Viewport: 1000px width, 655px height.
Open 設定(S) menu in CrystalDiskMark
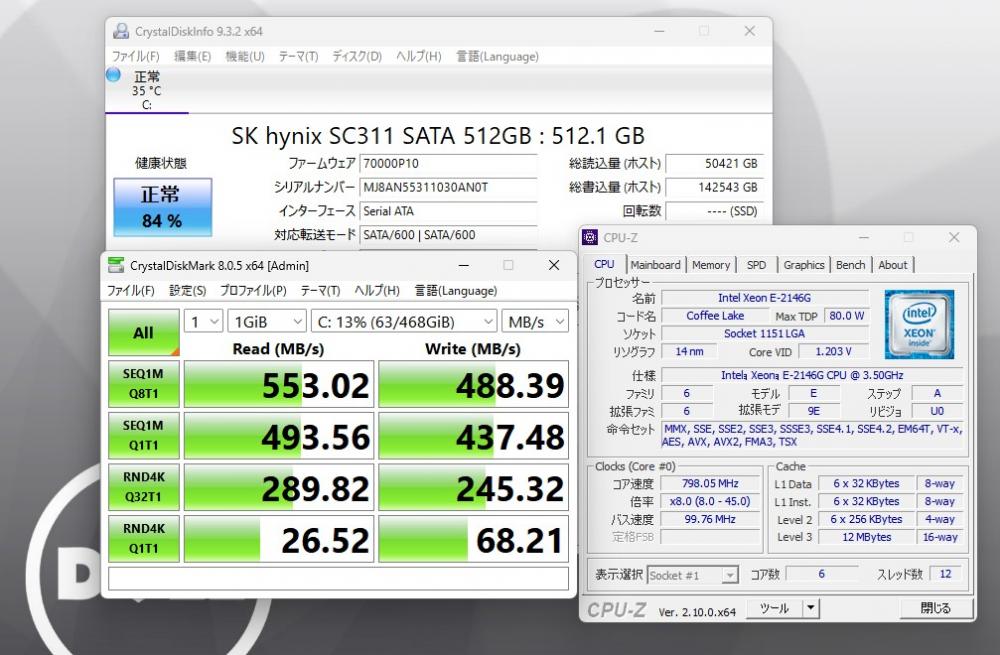(x=188, y=290)
